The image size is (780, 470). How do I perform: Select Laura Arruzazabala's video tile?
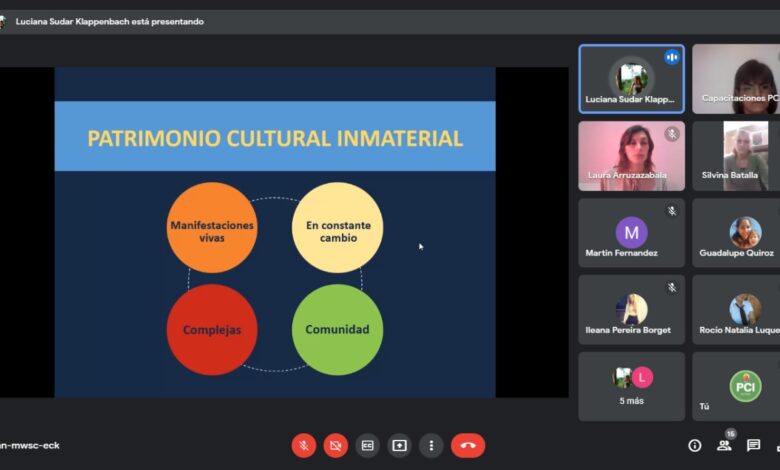[631, 156]
